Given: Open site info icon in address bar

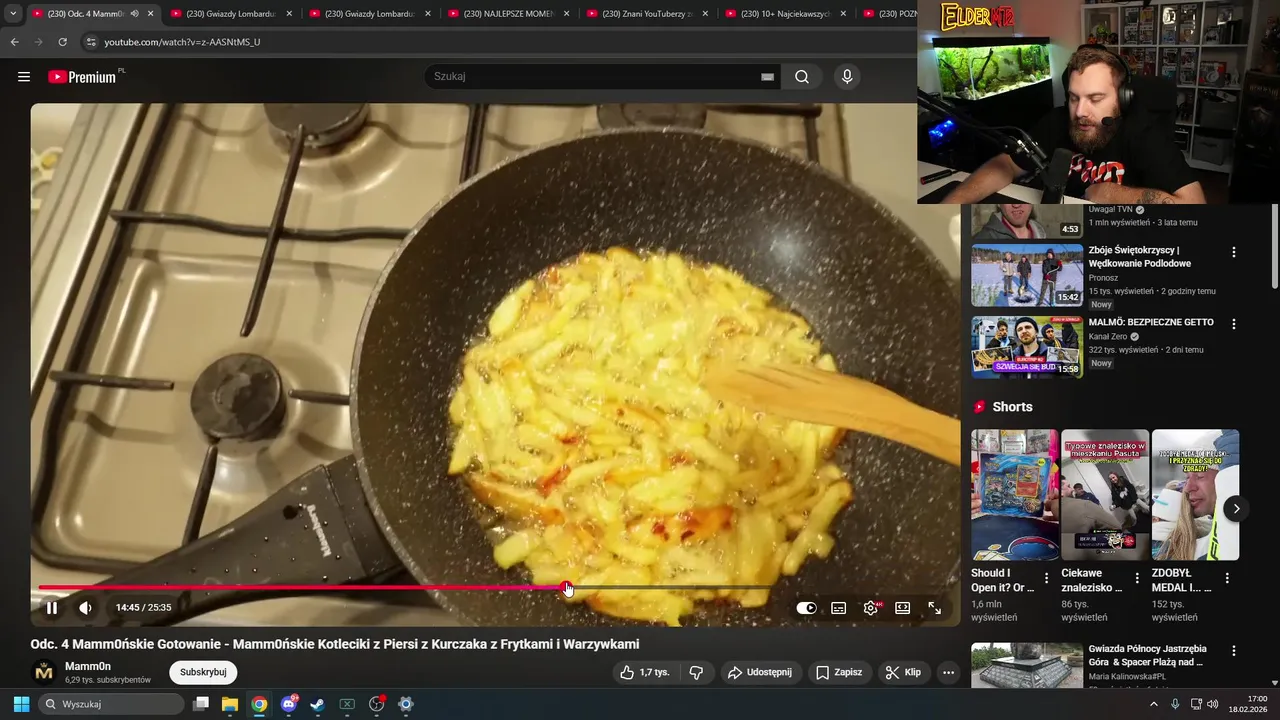Looking at the screenshot, I should [x=91, y=42].
